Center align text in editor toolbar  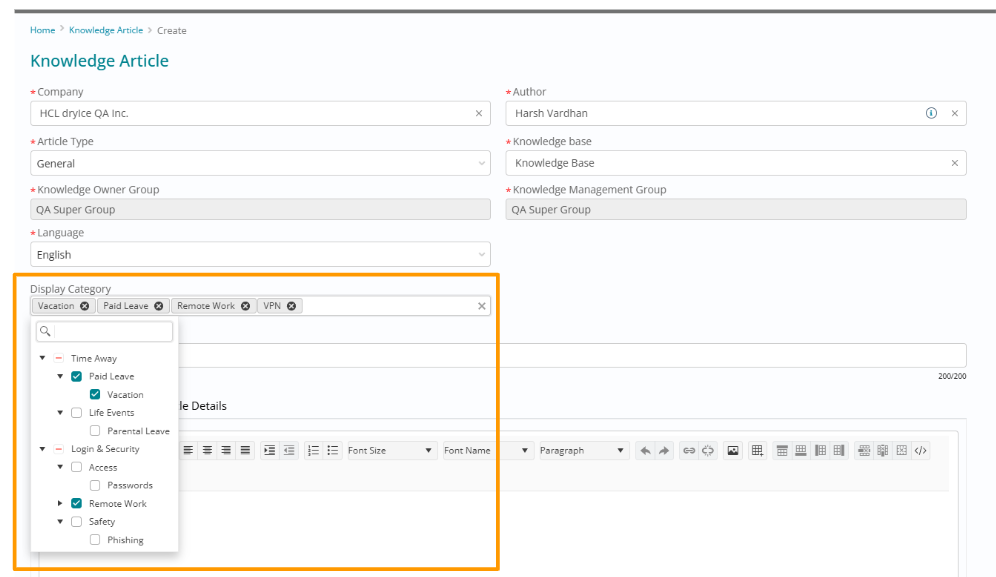click(x=207, y=451)
